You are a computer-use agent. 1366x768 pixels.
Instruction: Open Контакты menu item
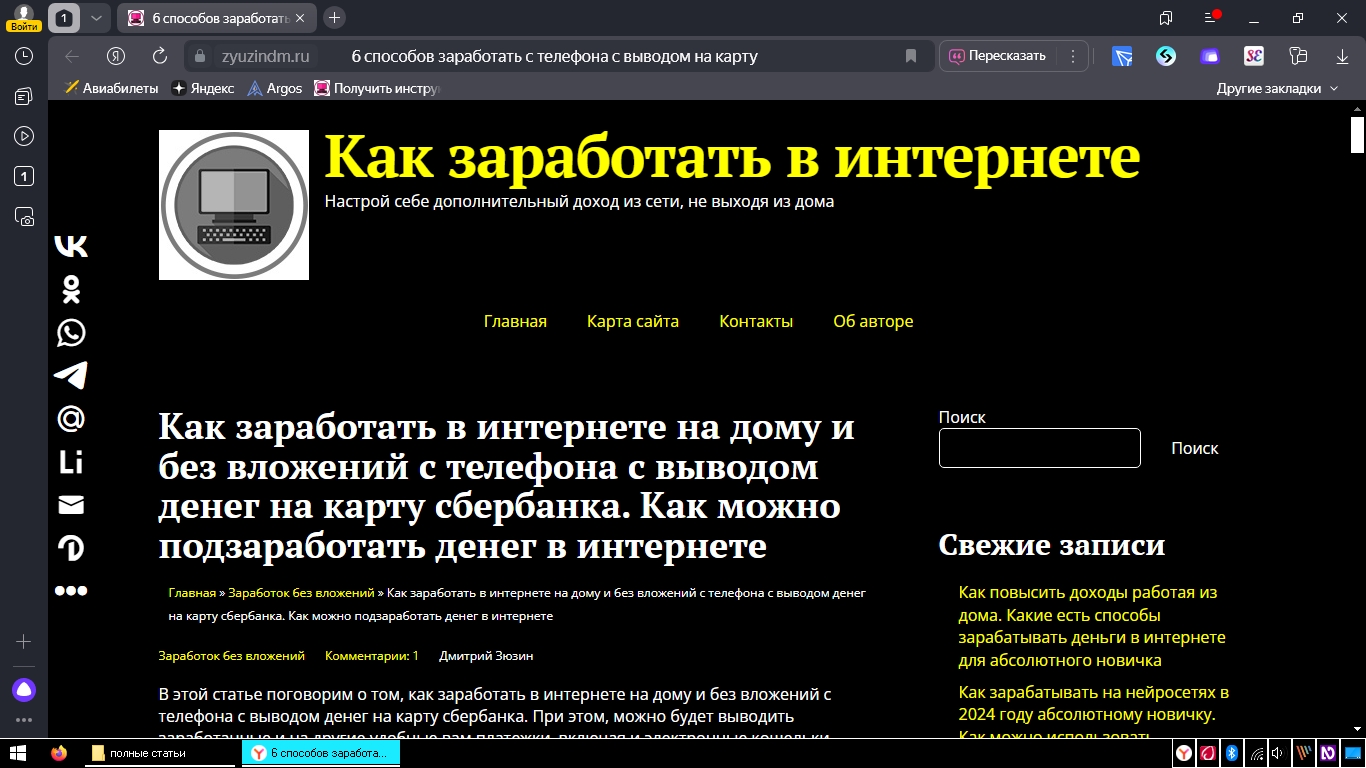[x=756, y=321]
